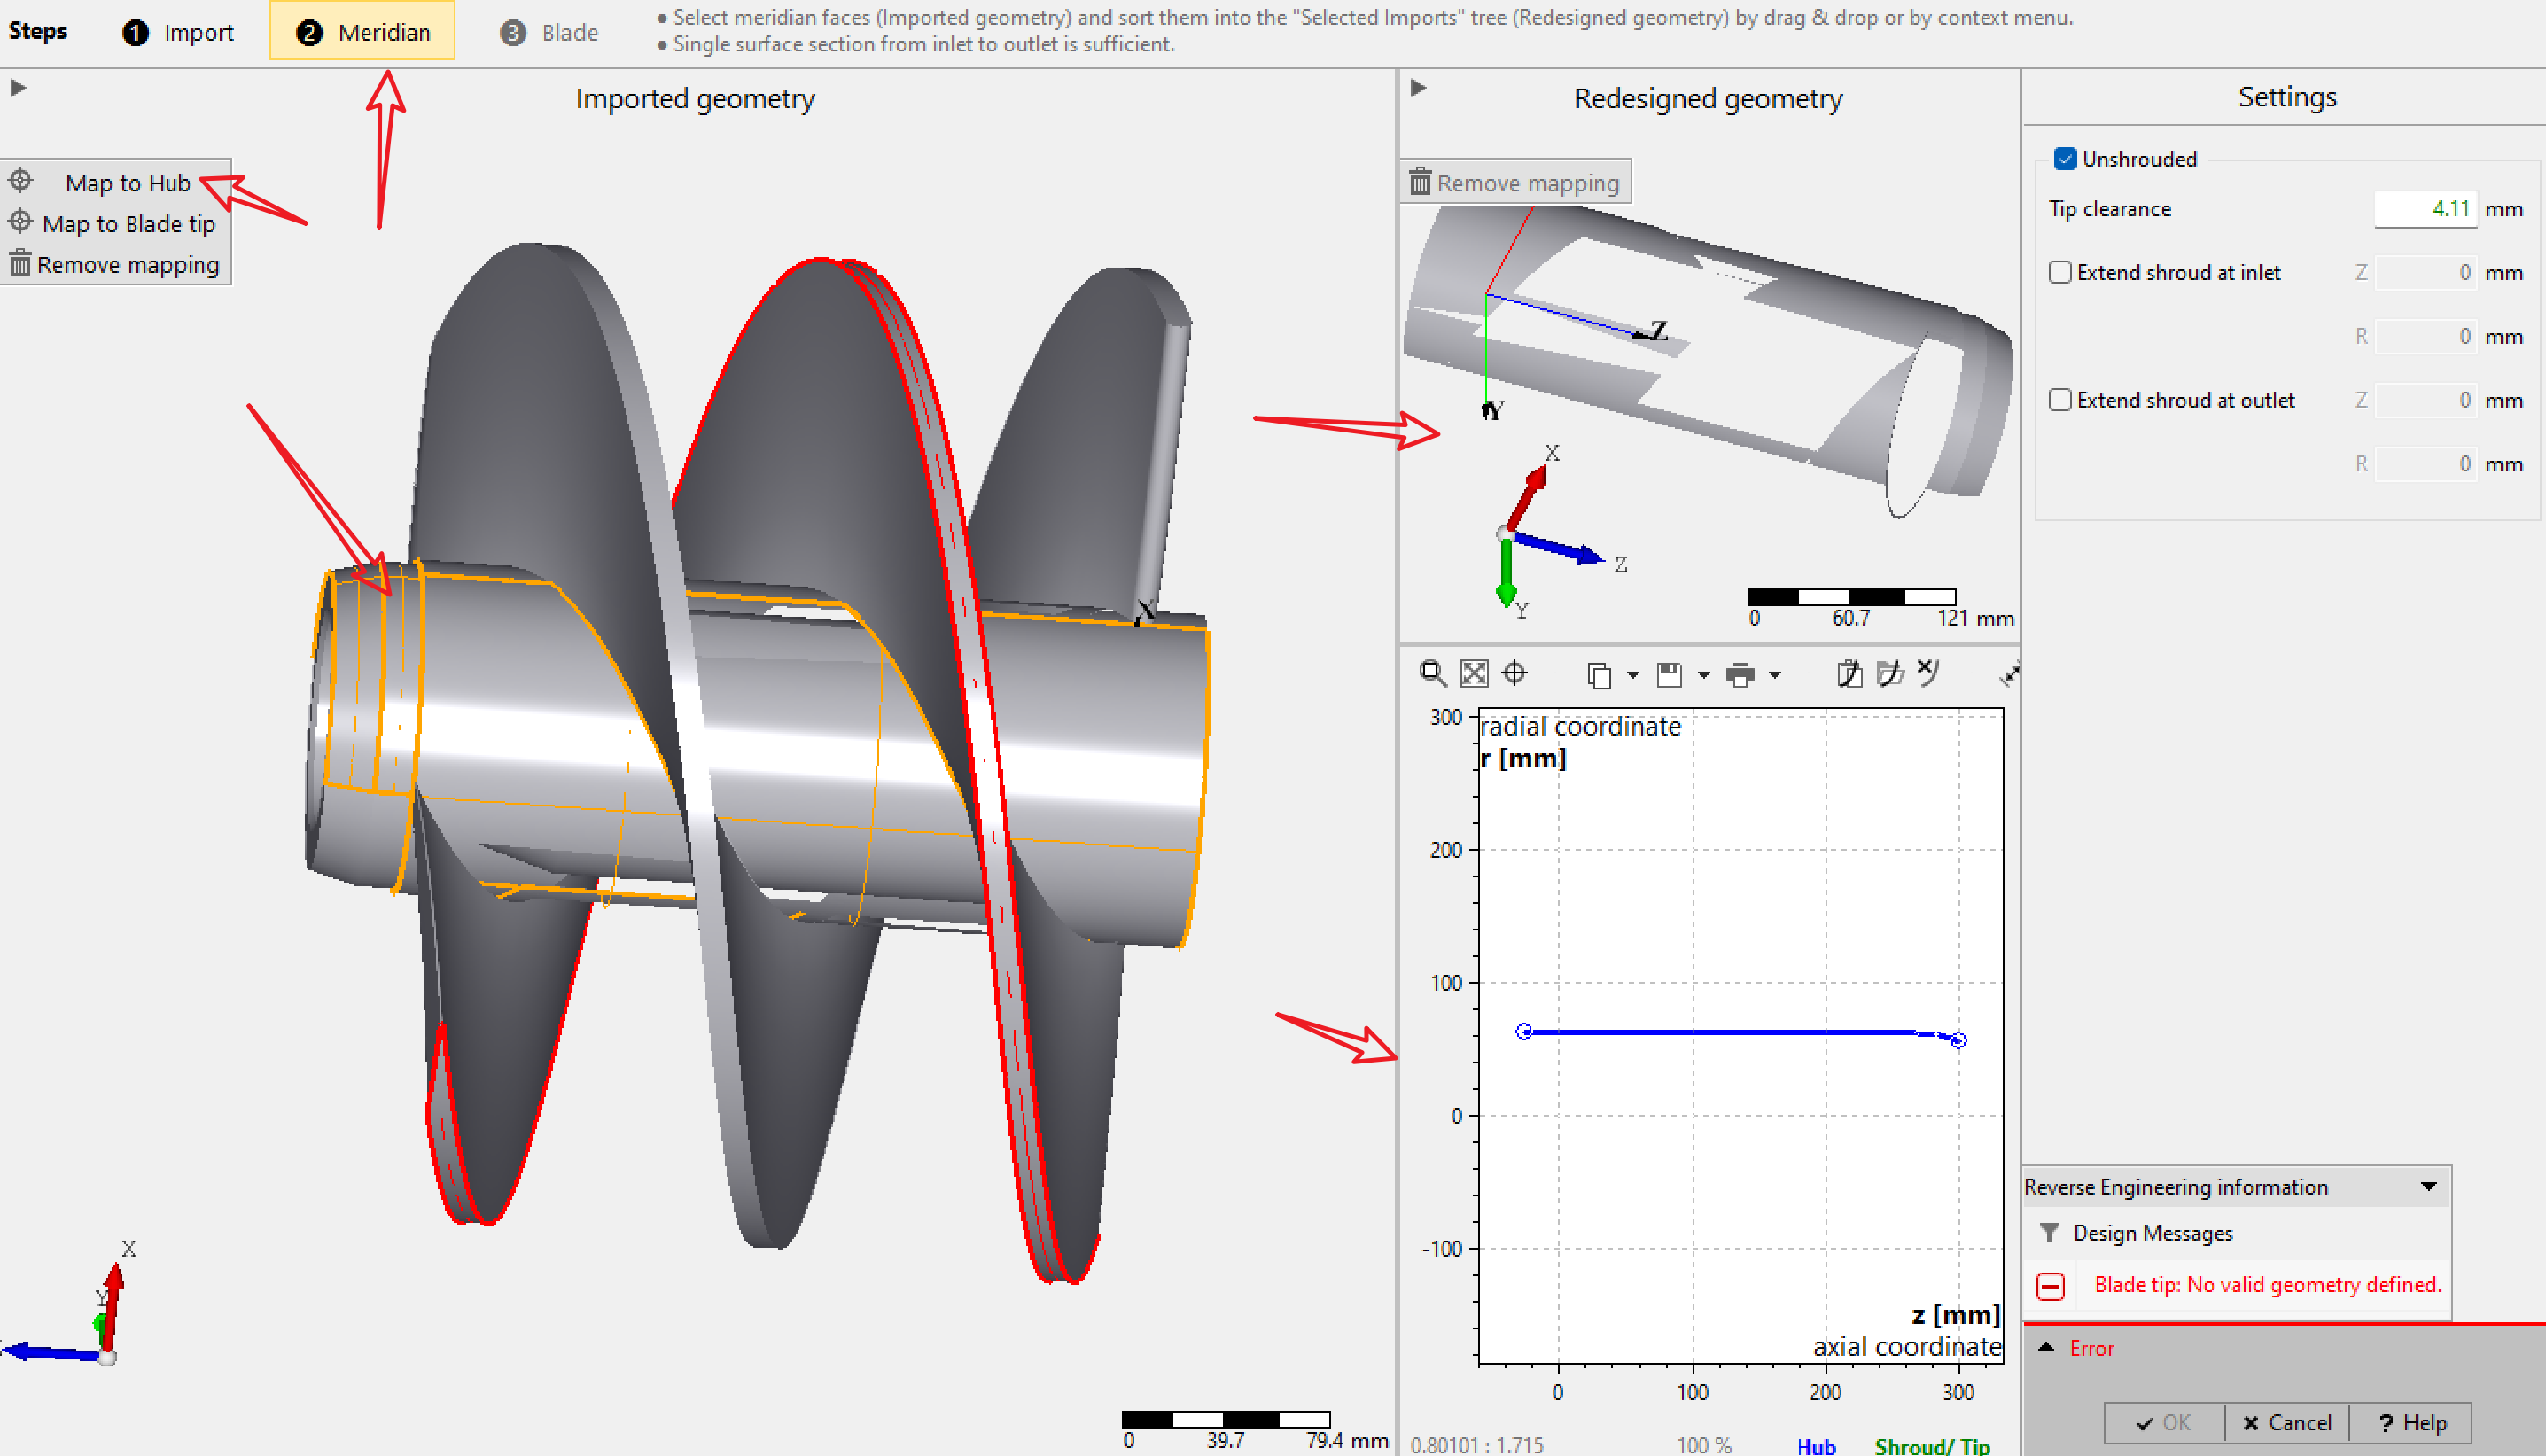Click the hub curve endpoint handle at outlet
Viewport: 2546px width, 1456px height.
[x=1958, y=1041]
